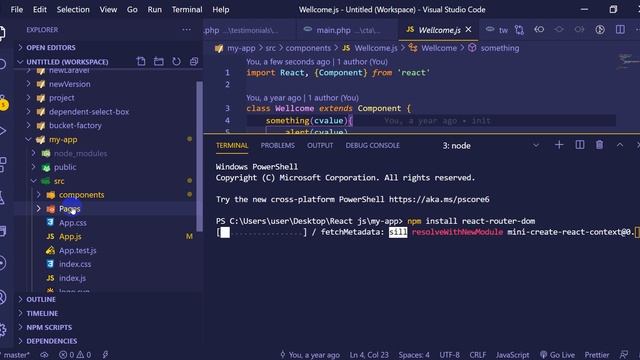640x360 pixels.
Task: Expand the bucket-factory folder
Action: click(x=75, y=126)
